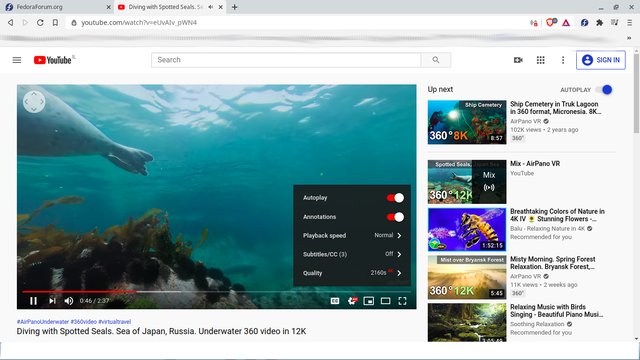Mute the audio icon on the YouTube tab
The height and width of the screenshot is (360, 640).
[x=210, y=7]
